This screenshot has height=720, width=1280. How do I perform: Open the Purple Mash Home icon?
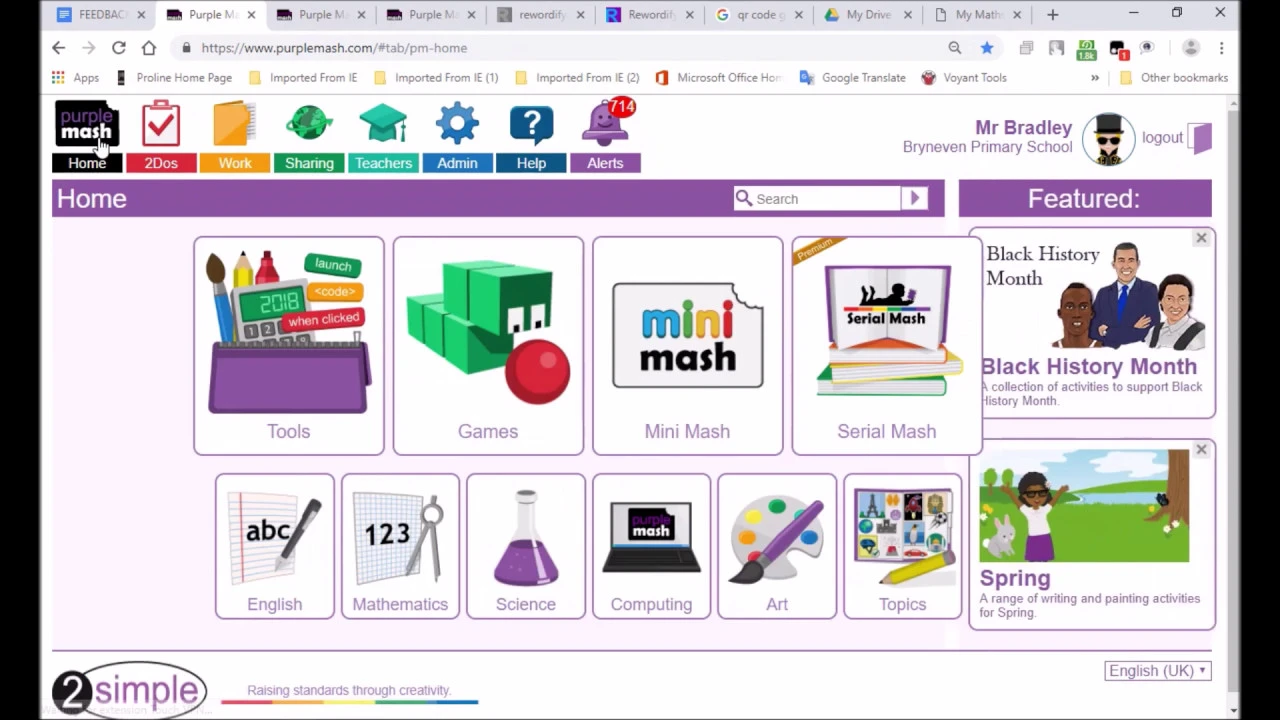pos(87,124)
